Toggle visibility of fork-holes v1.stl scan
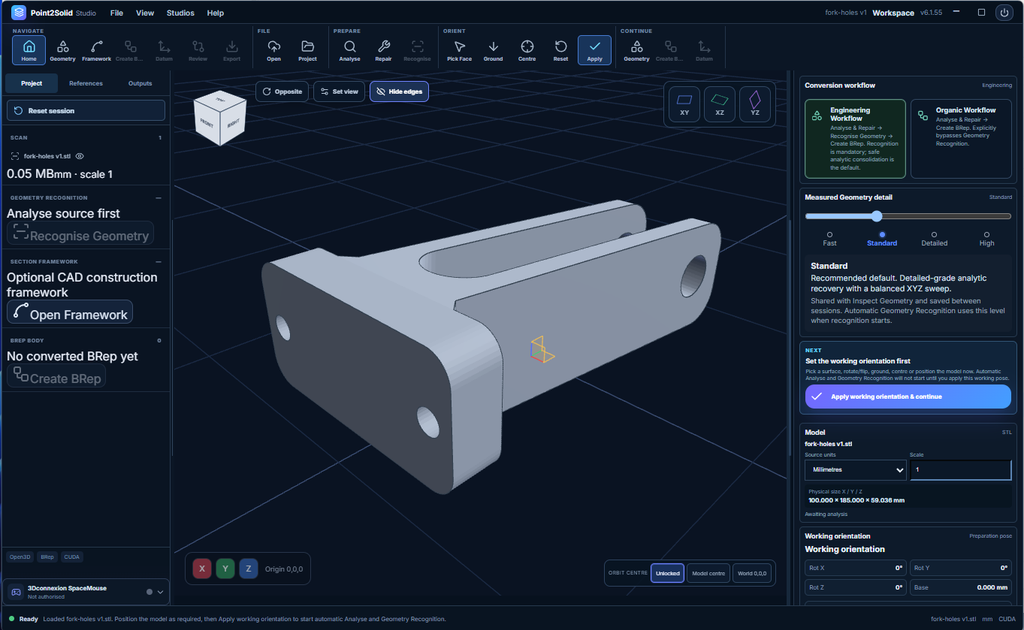The height and width of the screenshot is (630, 1024). pos(80,156)
